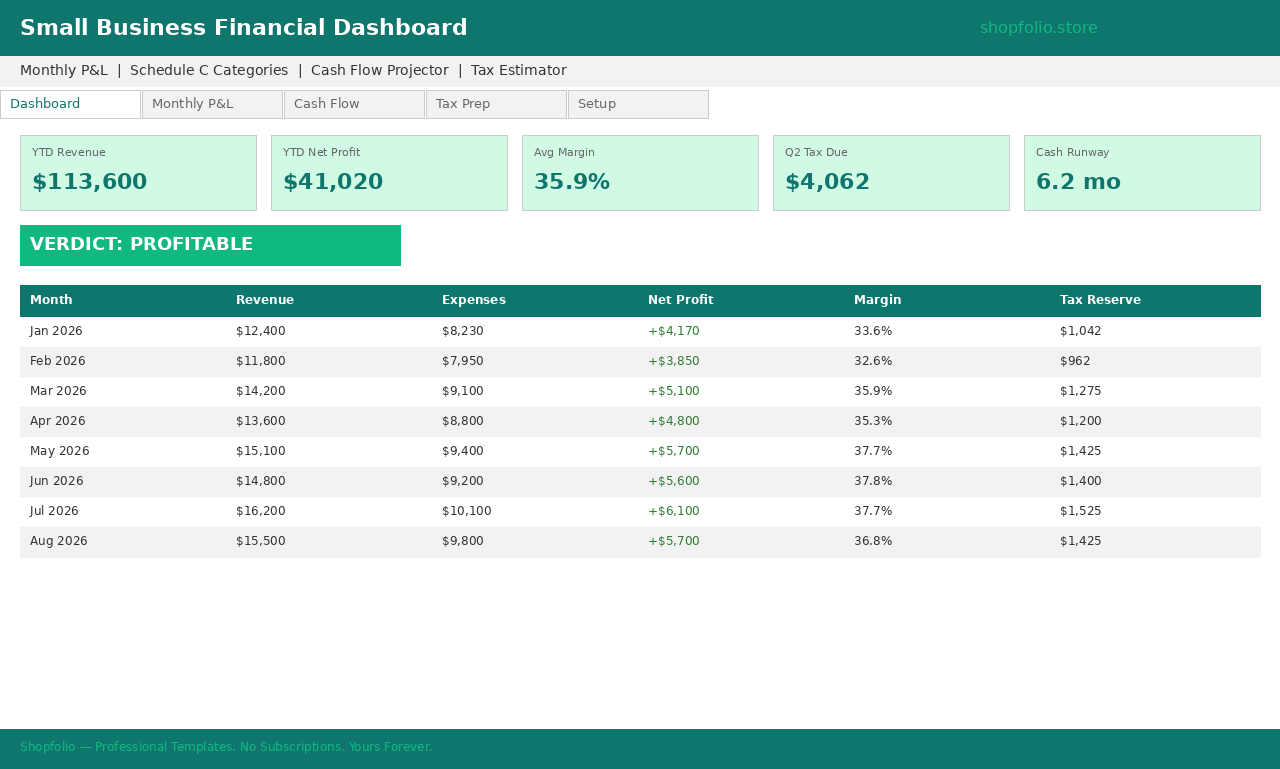Select the Q2 Tax Due card

(891, 173)
